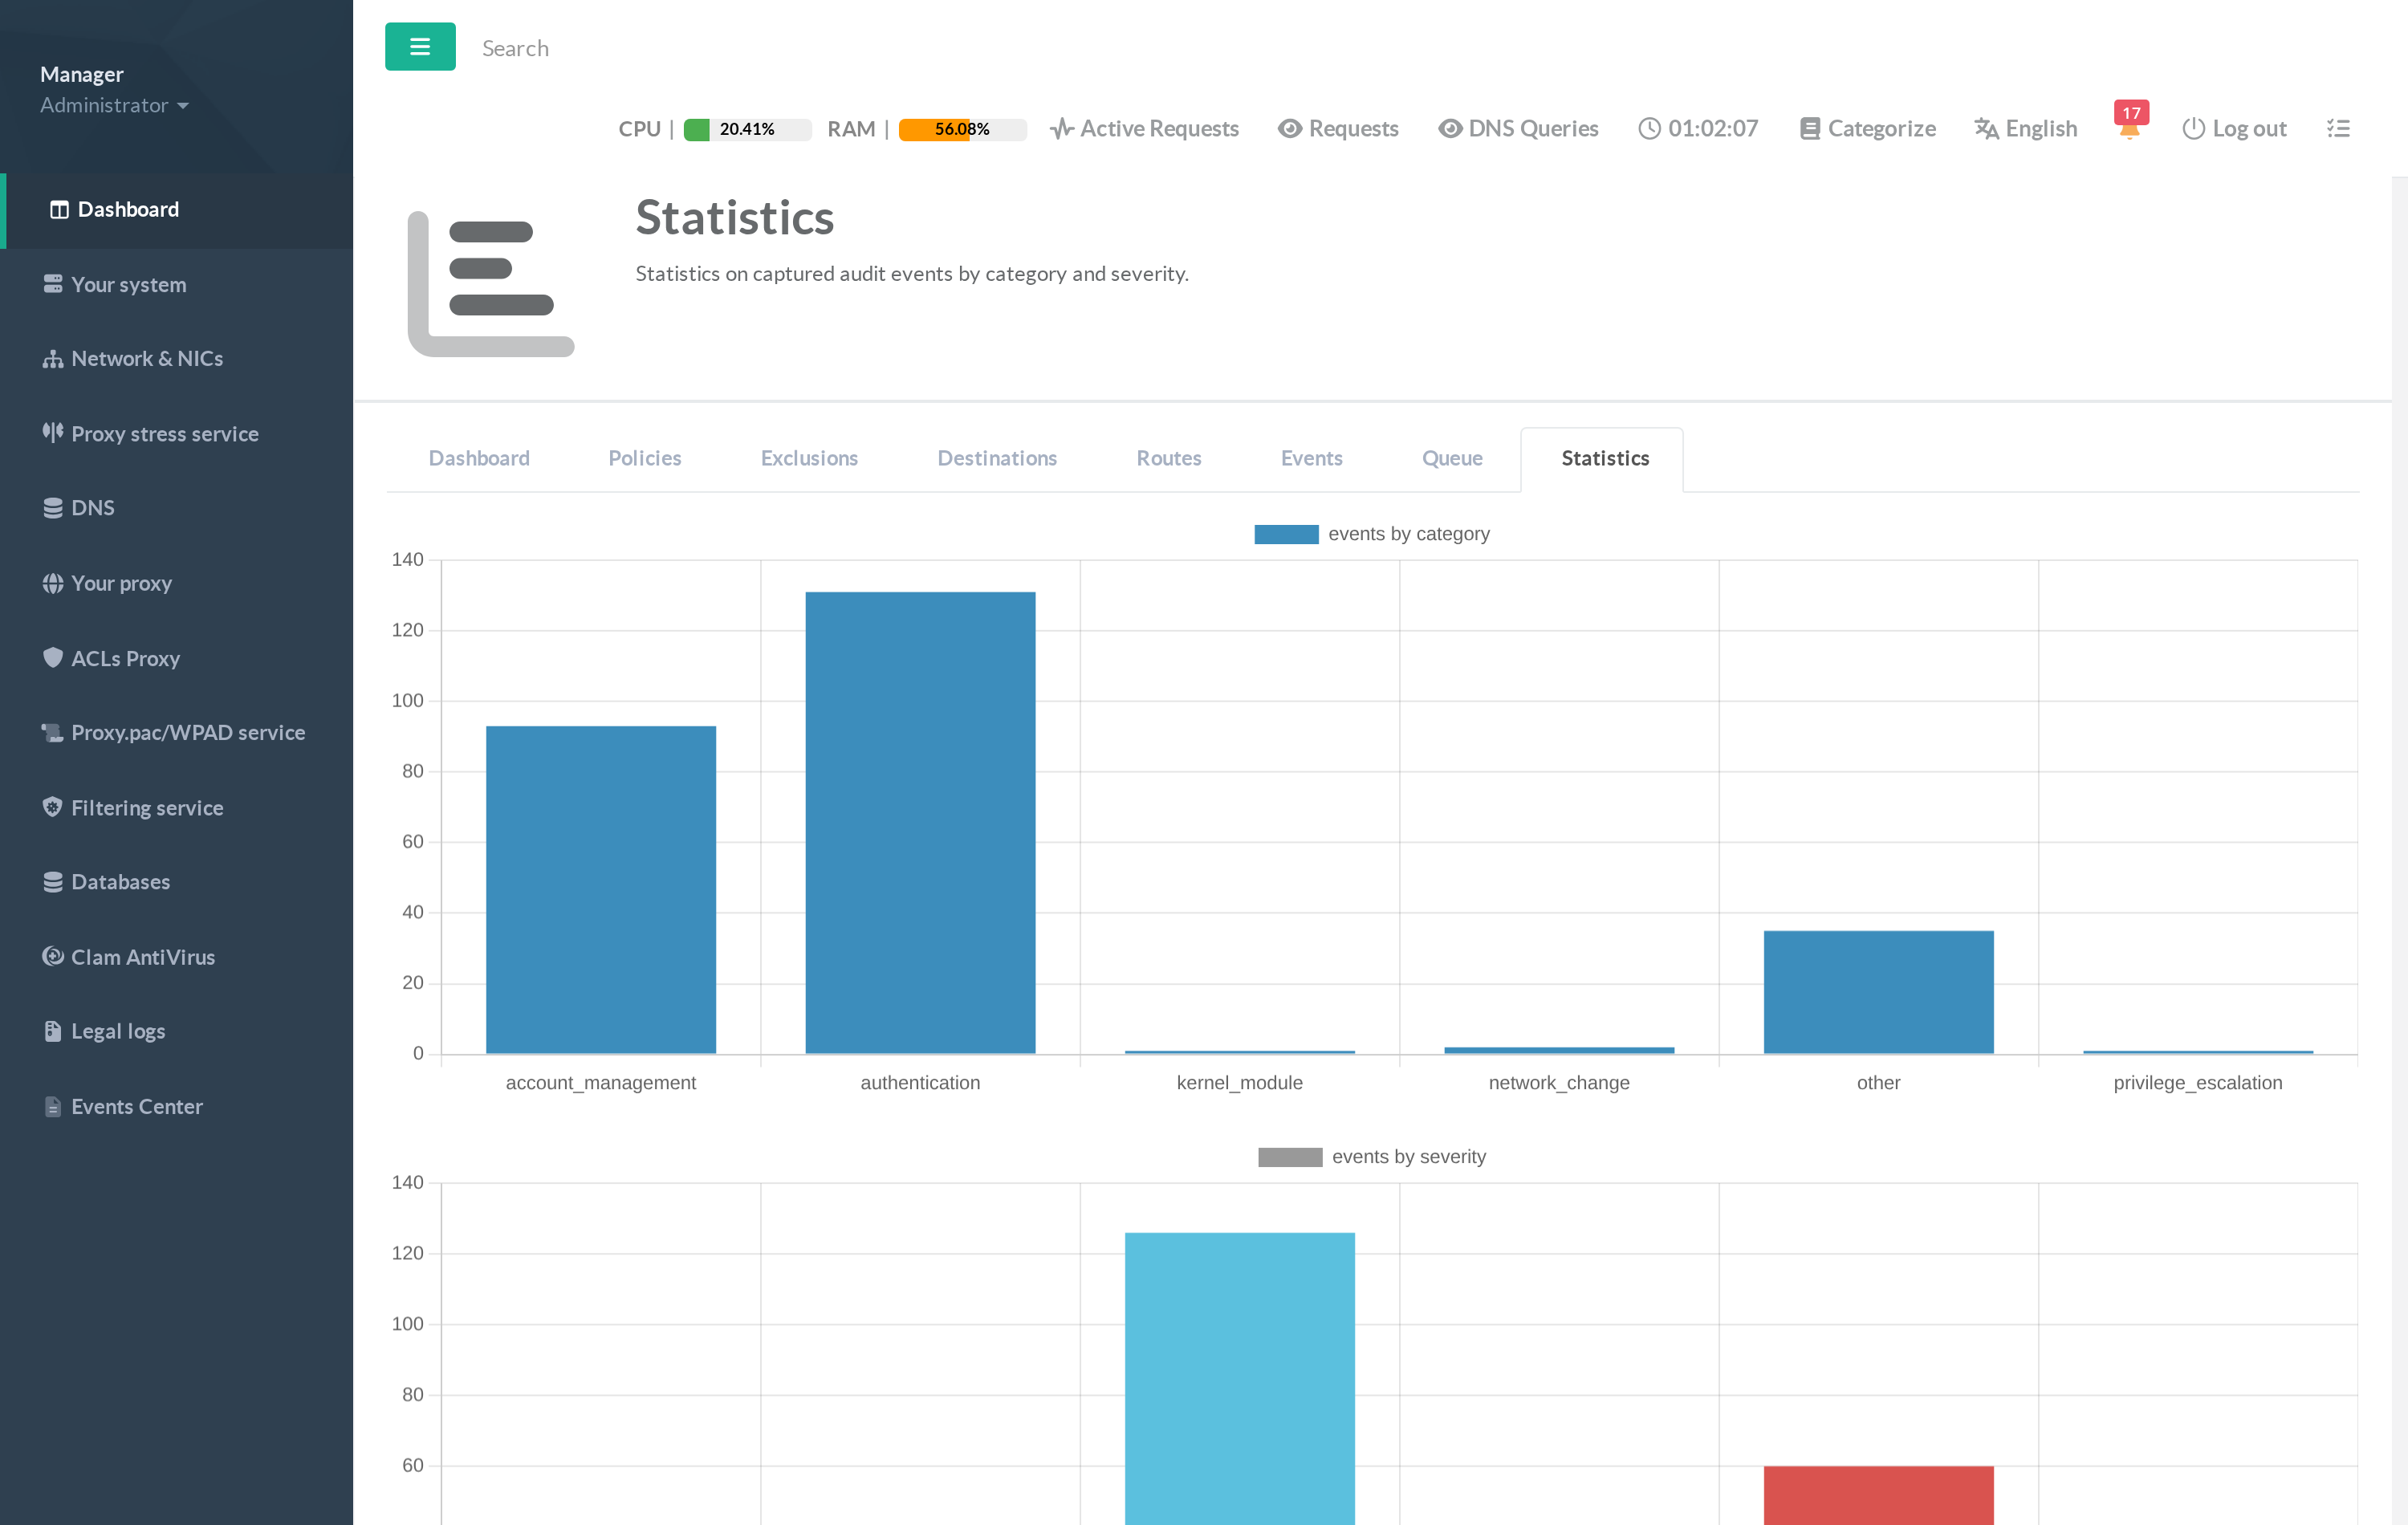The image size is (2408, 1525).
Task: Open the DNS Queries link
Action: (1518, 129)
